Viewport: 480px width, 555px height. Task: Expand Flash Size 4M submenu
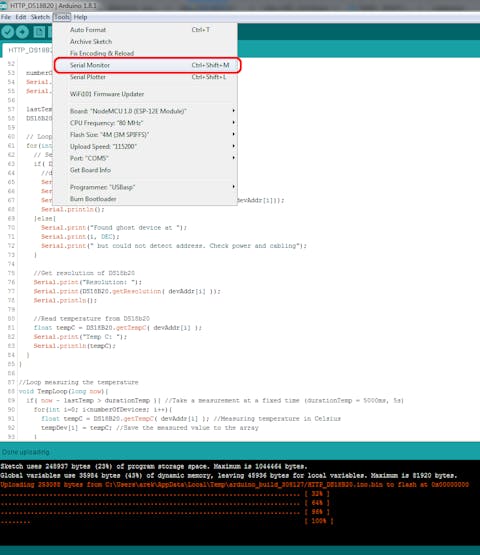click(x=145, y=135)
